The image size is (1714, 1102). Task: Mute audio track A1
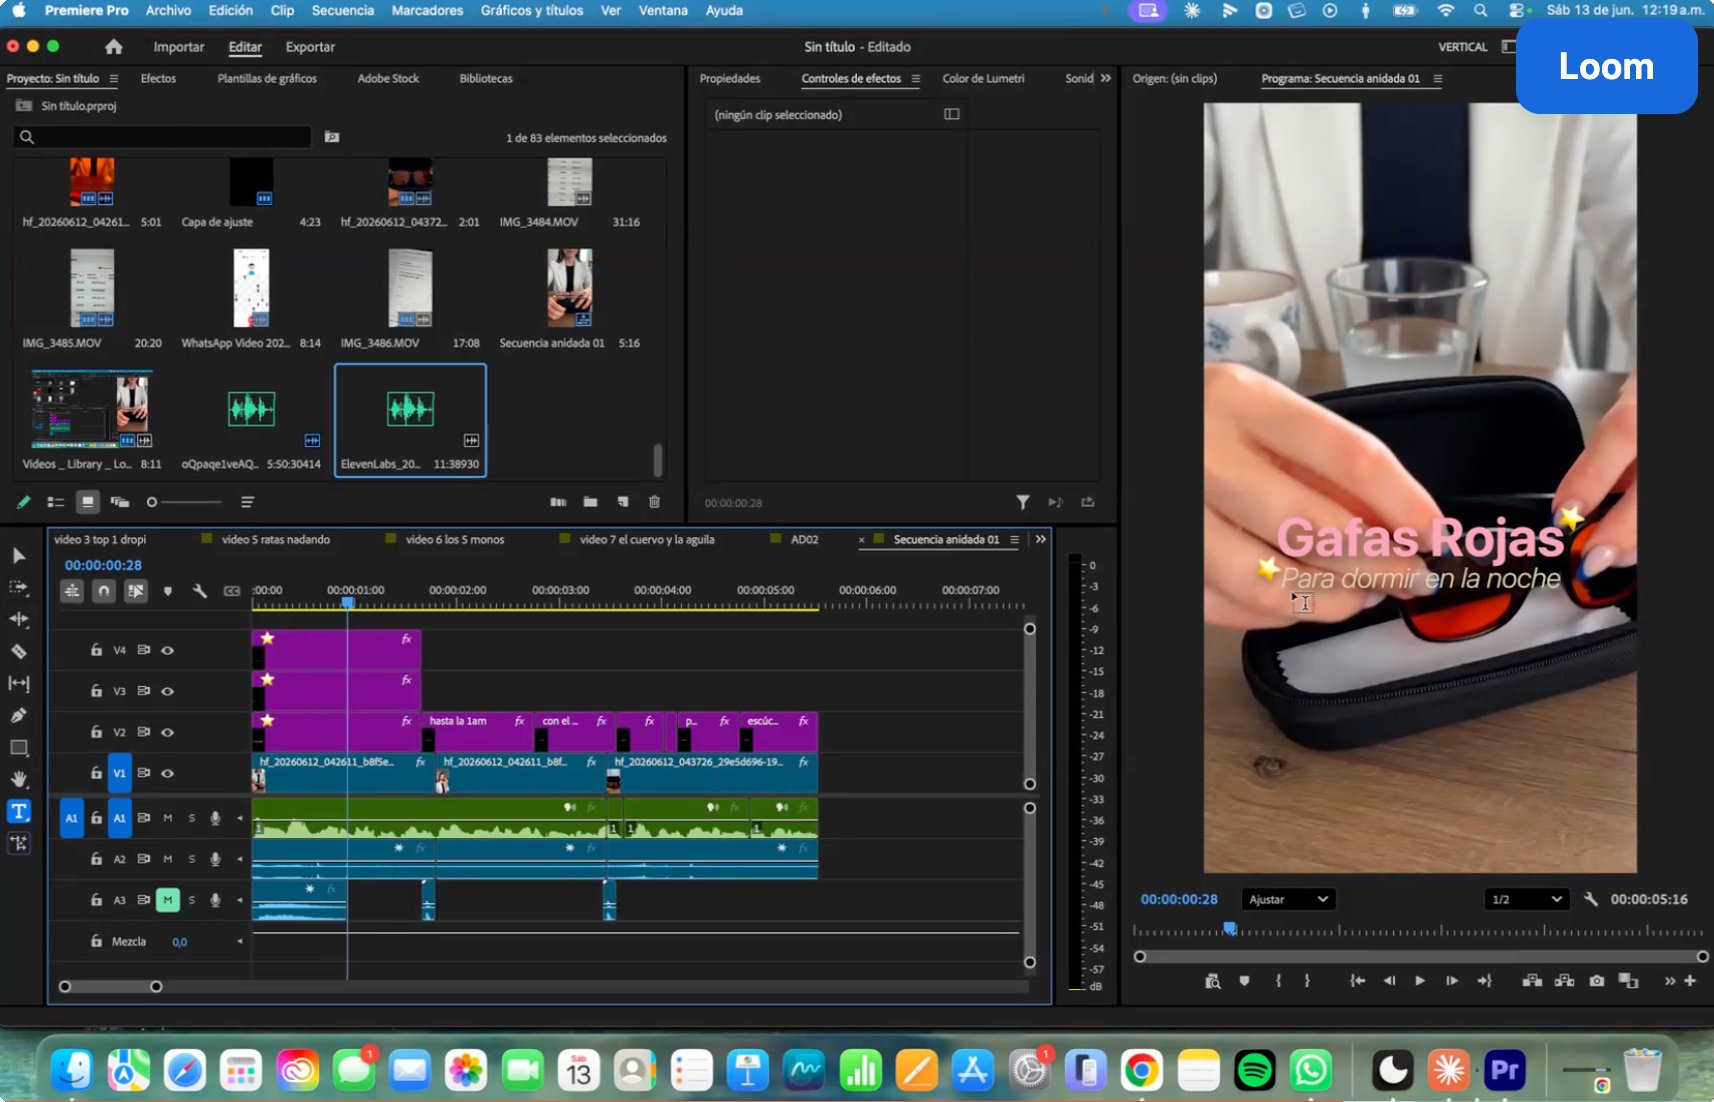pyautogui.click(x=168, y=818)
